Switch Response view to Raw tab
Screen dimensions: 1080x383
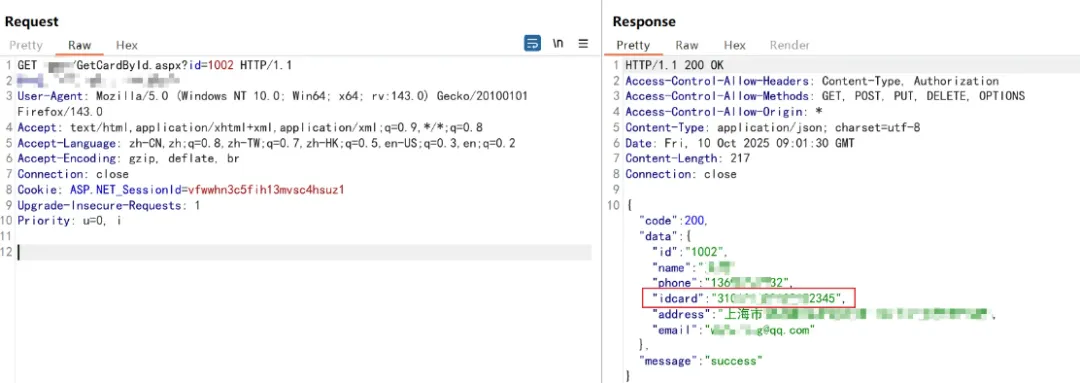tap(687, 45)
